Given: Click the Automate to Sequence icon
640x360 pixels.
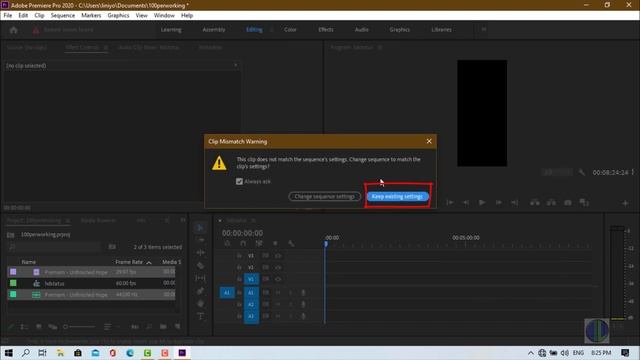Looking at the screenshot, I should tap(135, 327).
